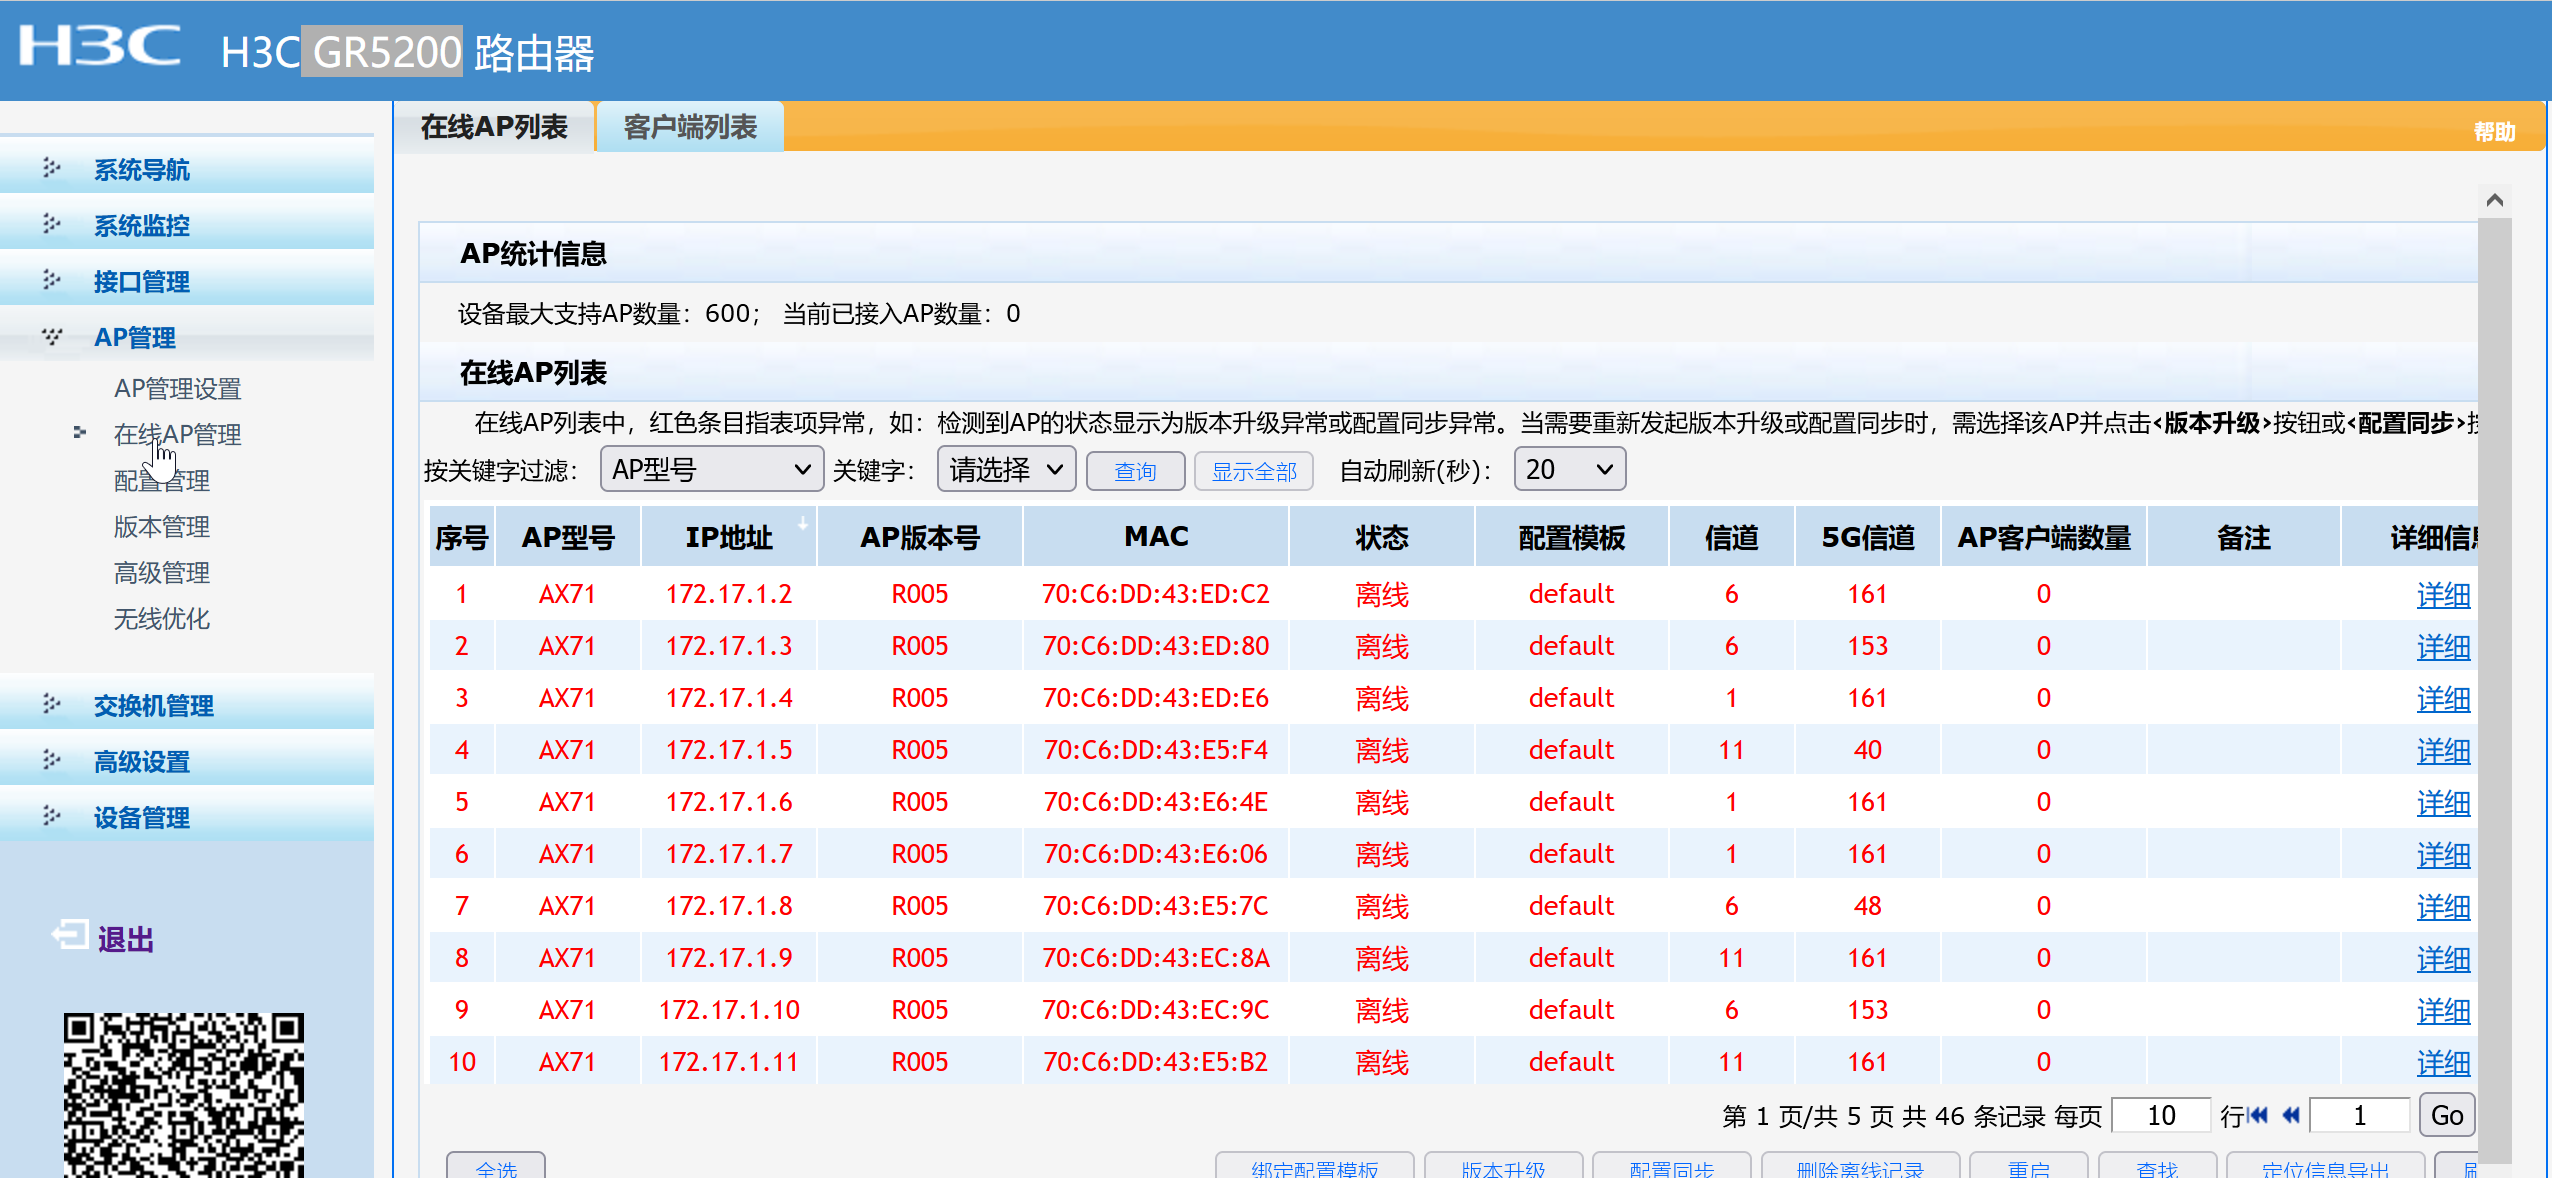2552x1178 pixels.
Task: Collapse the AP管理 menu section
Action: (134, 338)
